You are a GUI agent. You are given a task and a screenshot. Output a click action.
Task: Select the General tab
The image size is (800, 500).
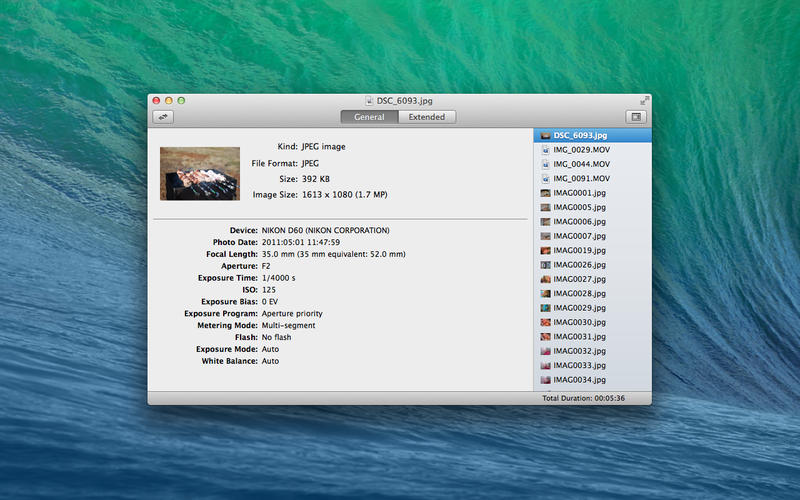tap(369, 117)
